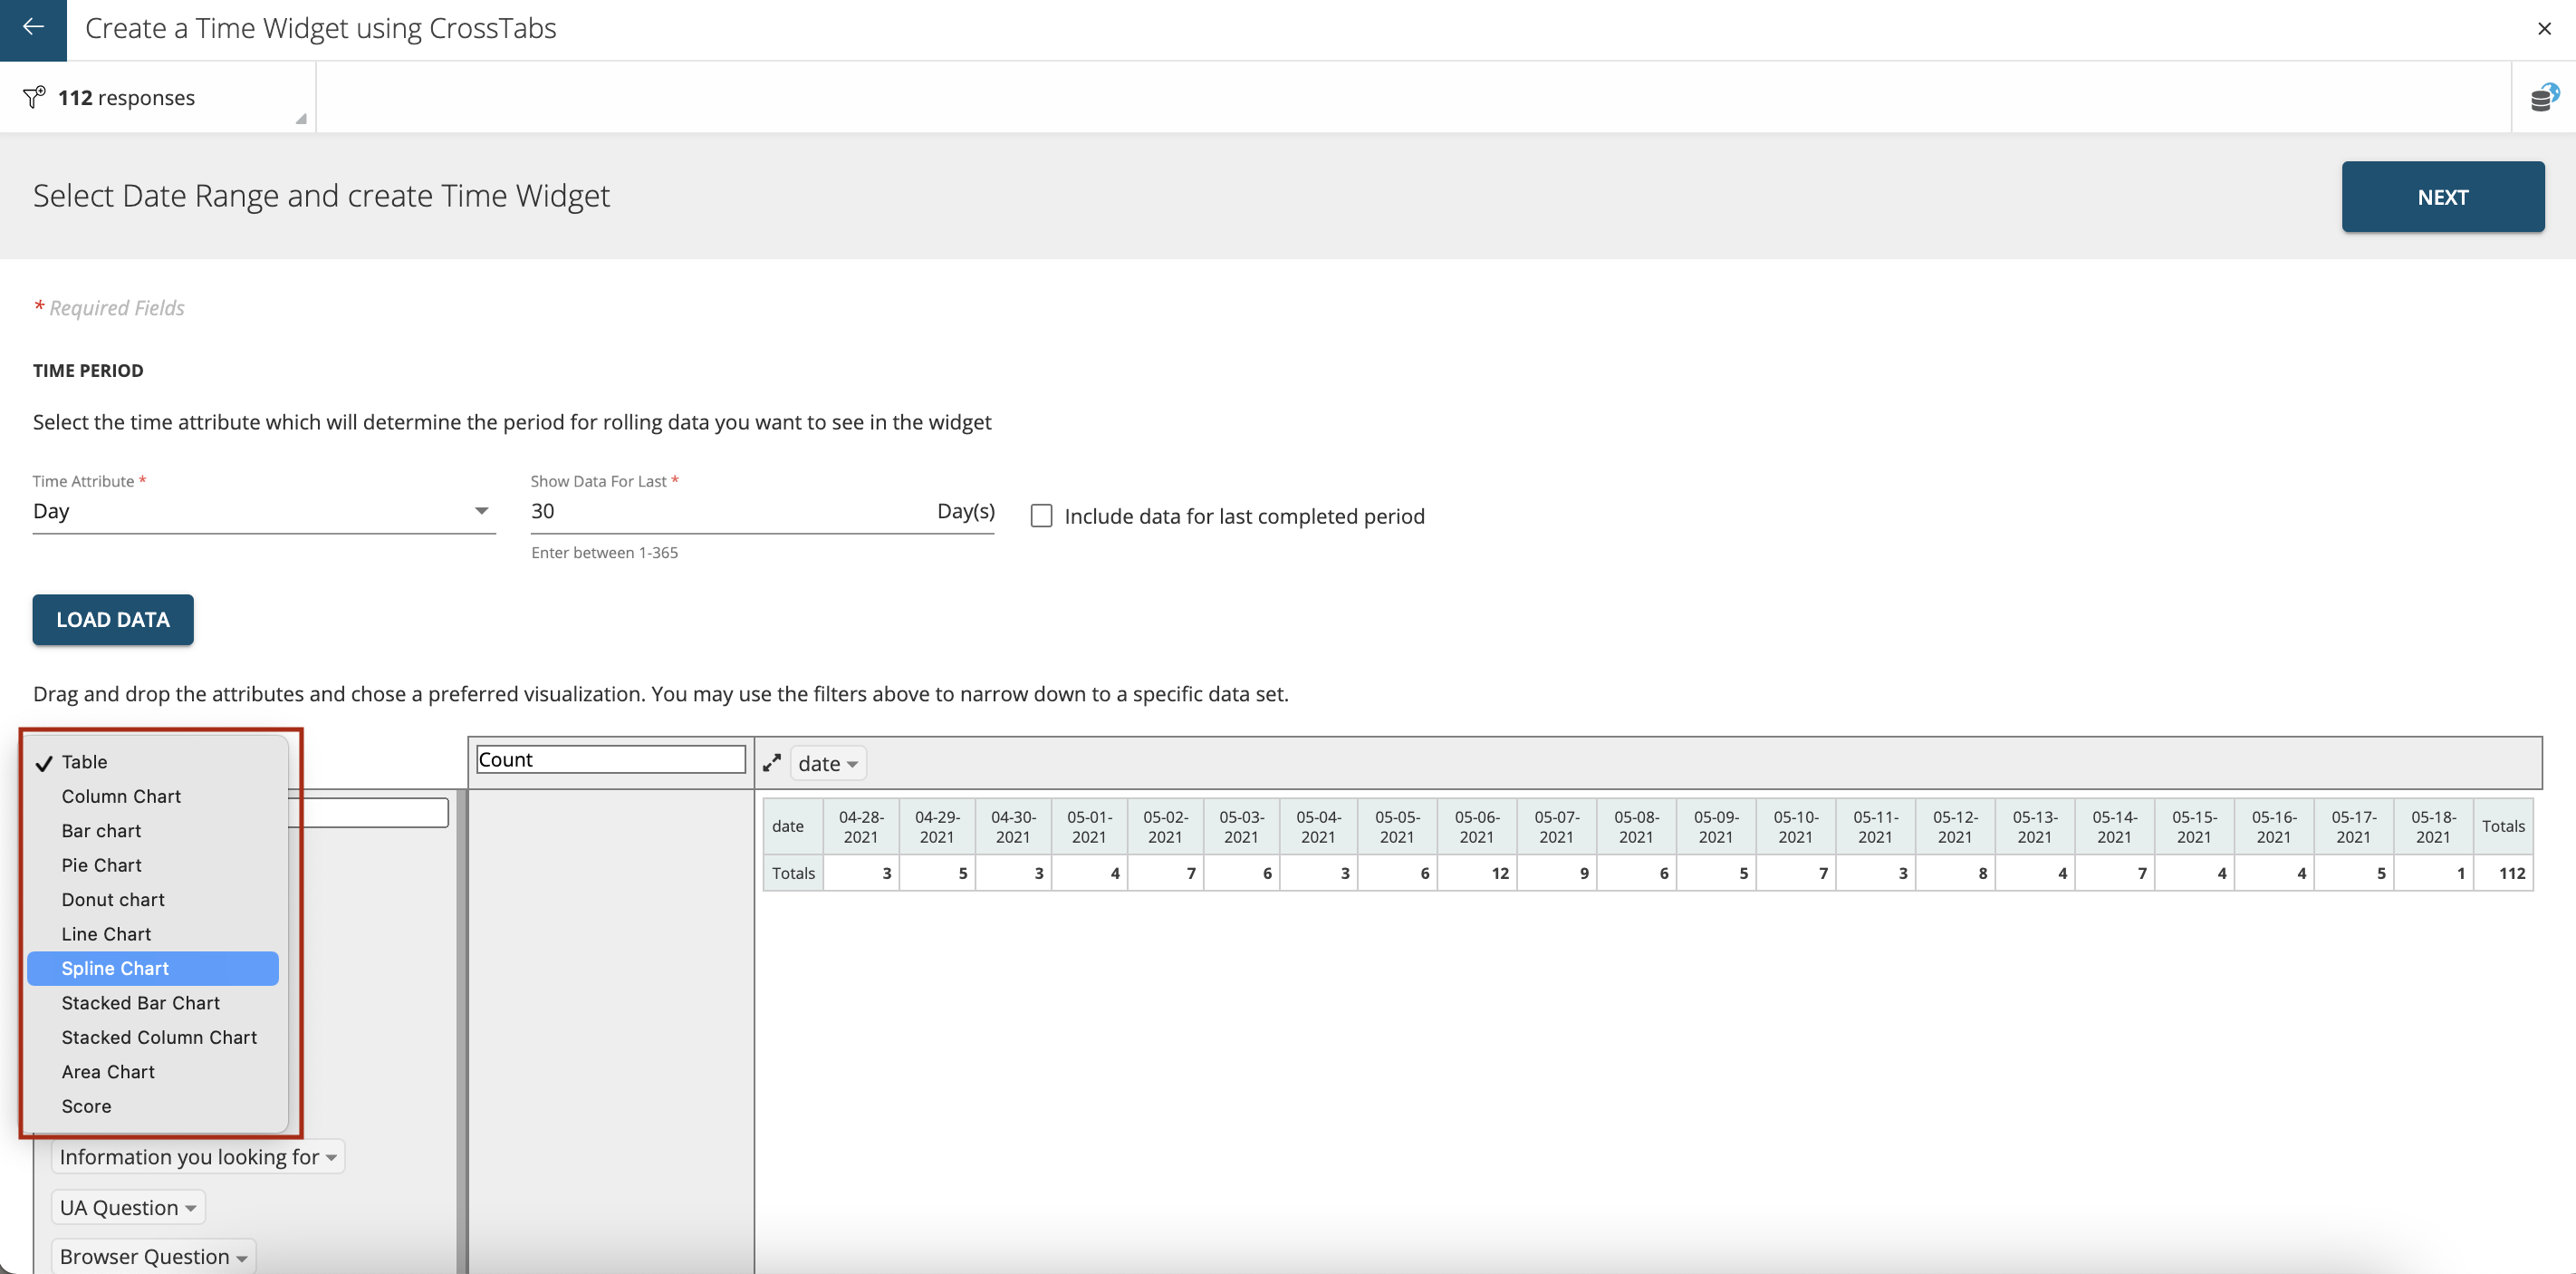Viewport: 2576px width, 1274px height.
Task: Click the back arrow icon
Action: pos(33,28)
